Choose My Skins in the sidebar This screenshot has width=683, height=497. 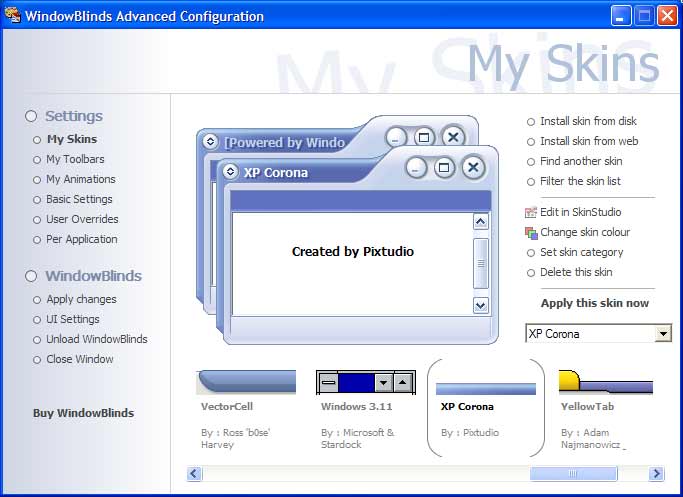pyautogui.click(x=72, y=139)
